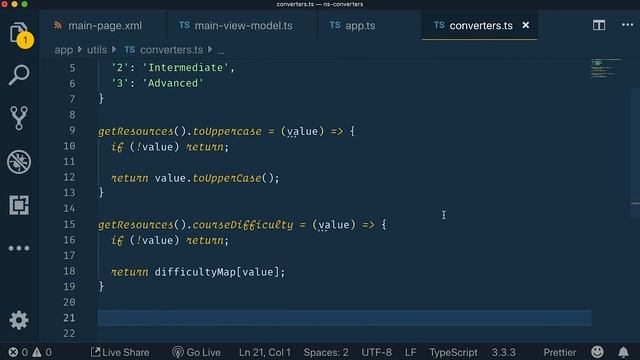Image resolution: width=640 pixels, height=360 pixels.
Task: Click the utils breadcrumb folder
Action: pos(97,50)
